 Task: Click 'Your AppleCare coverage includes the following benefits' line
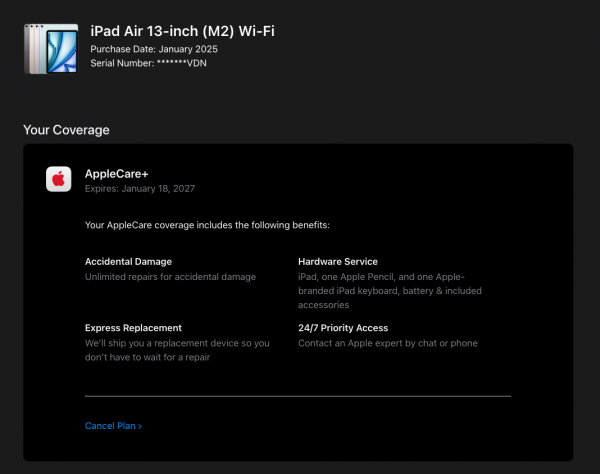tap(207, 225)
